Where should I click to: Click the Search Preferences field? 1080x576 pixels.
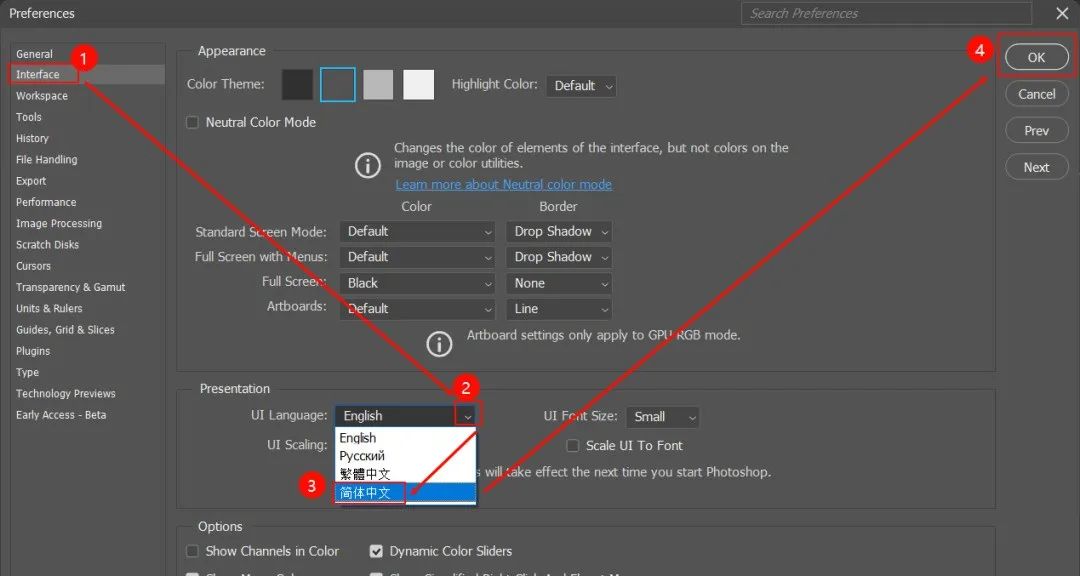click(886, 13)
